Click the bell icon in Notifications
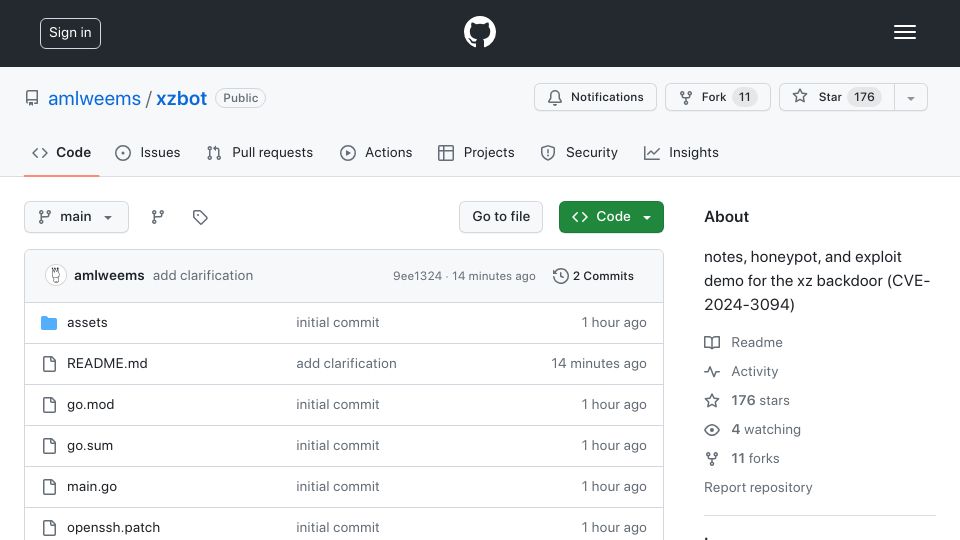960x540 pixels. click(x=555, y=97)
